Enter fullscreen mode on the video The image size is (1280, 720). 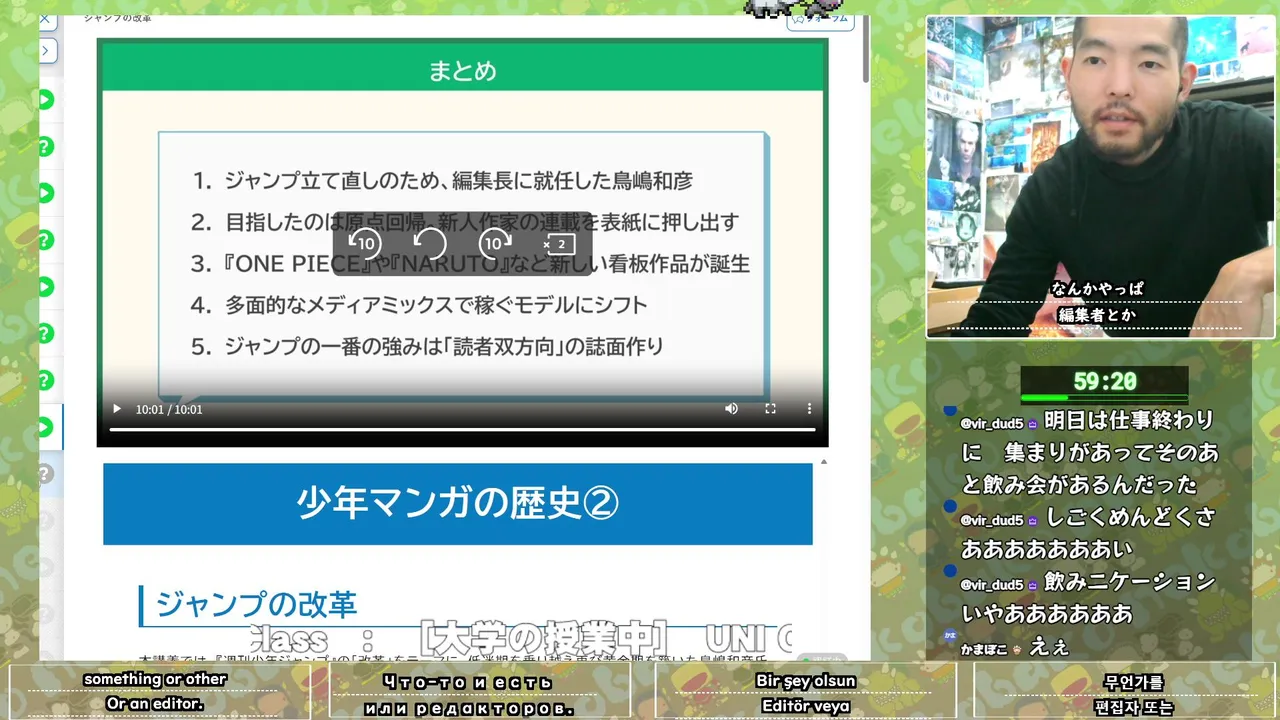click(770, 408)
